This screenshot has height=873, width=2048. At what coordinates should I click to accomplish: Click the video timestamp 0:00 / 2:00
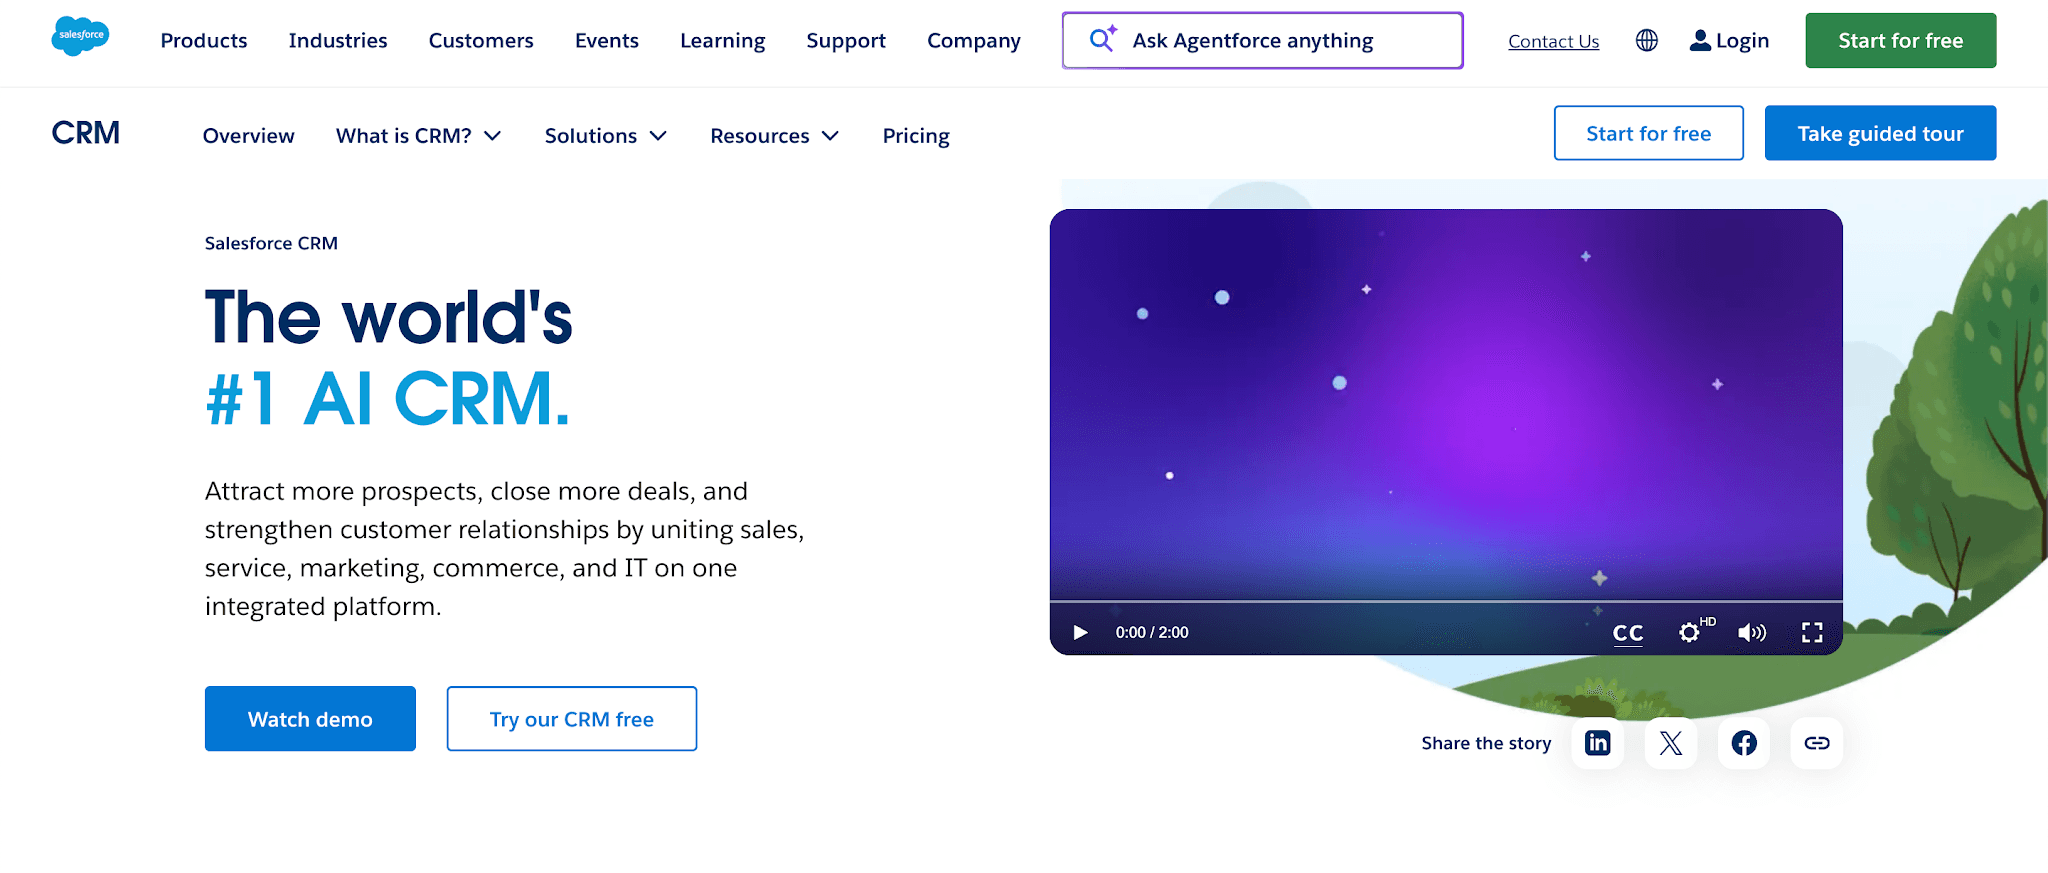pos(1152,633)
